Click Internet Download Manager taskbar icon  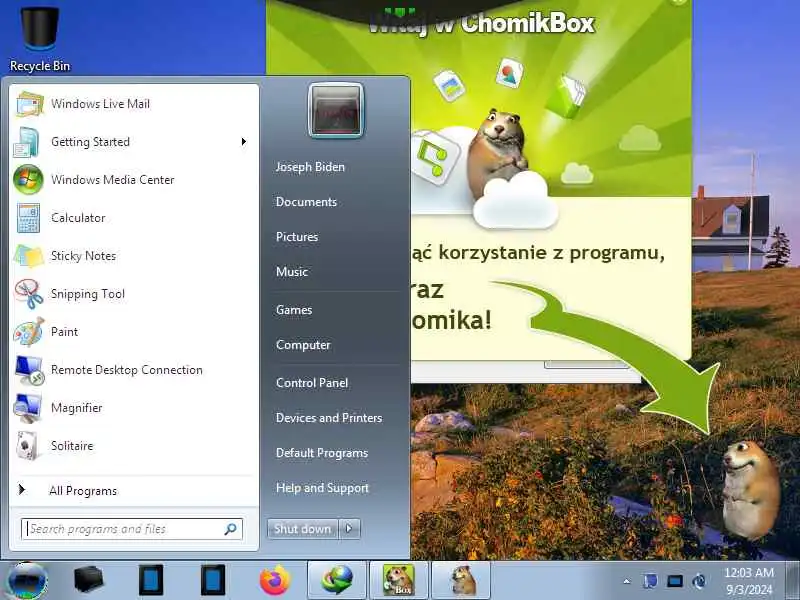point(337,581)
